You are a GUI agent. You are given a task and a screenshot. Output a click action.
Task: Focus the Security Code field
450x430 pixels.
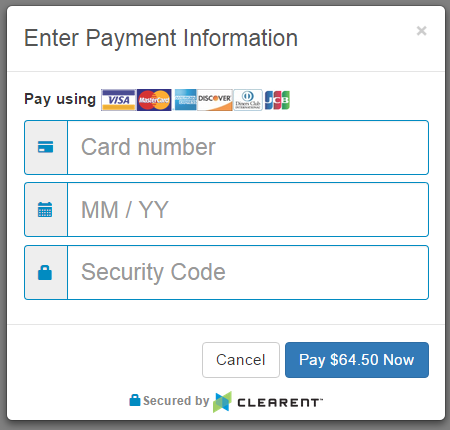pyautogui.click(x=248, y=272)
